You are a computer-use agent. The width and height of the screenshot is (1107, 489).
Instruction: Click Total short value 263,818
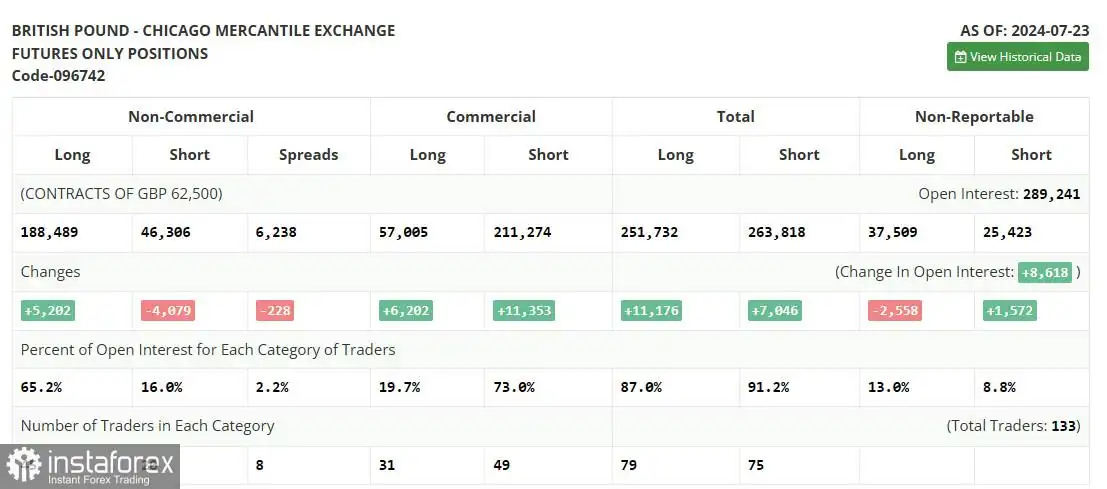777,232
